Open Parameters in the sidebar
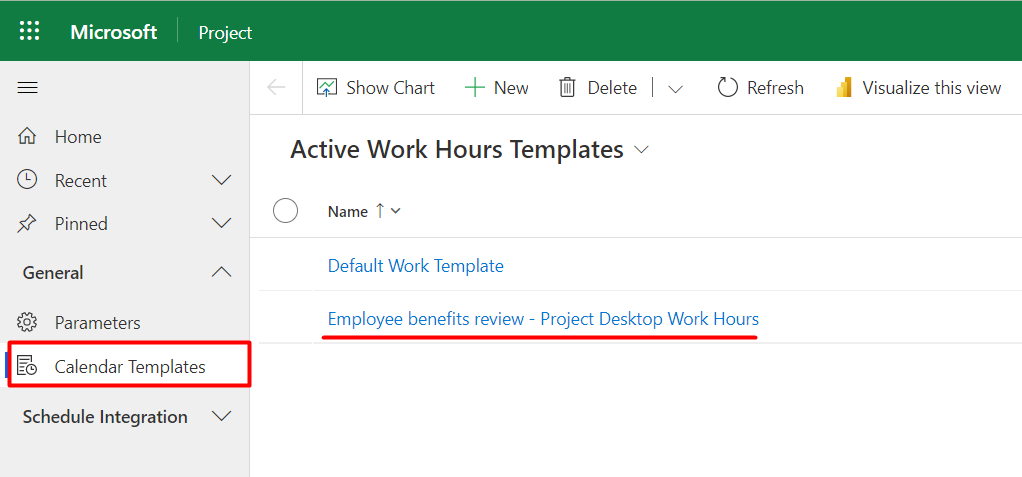This screenshot has width=1022, height=477. 98,323
